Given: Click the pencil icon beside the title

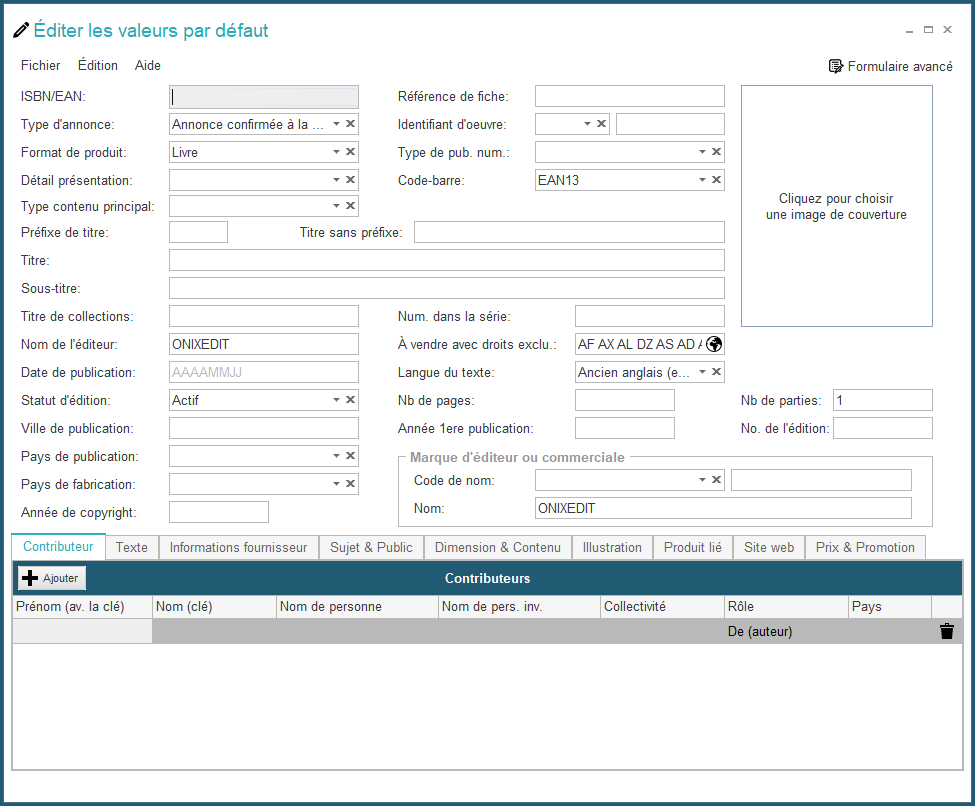Looking at the screenshot, I should click(x=21, y=30).
